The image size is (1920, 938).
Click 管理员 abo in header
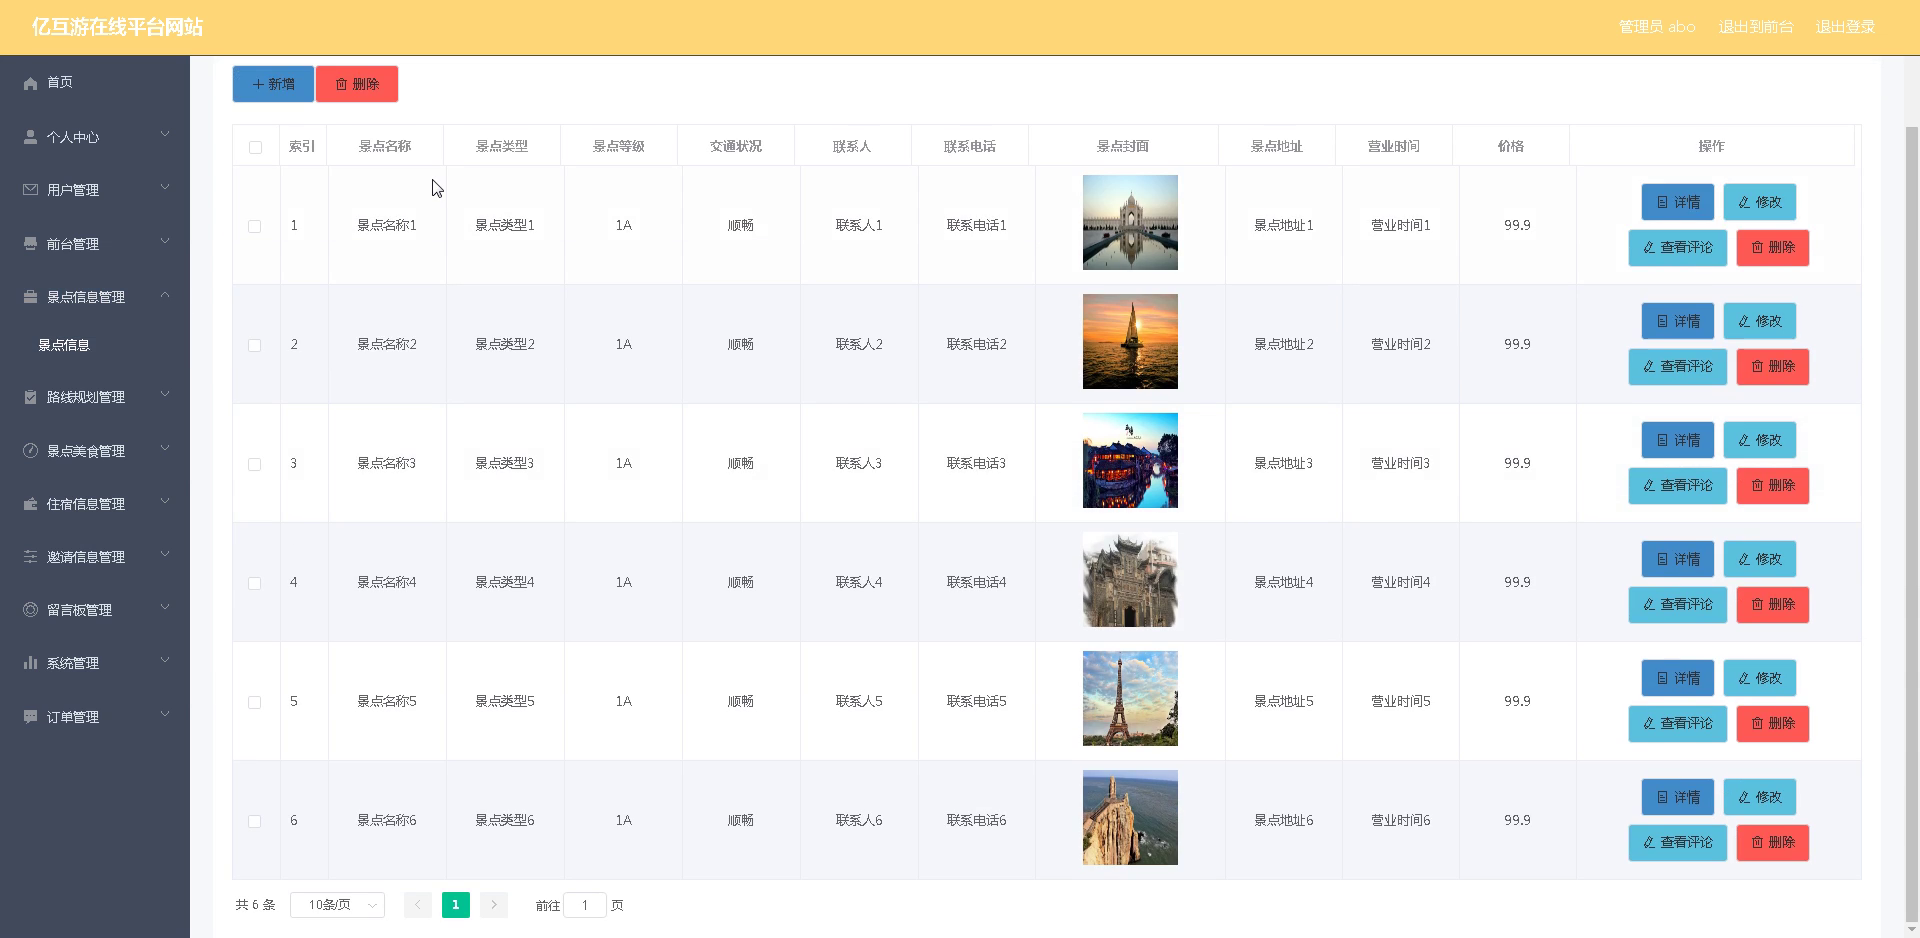1657,27
